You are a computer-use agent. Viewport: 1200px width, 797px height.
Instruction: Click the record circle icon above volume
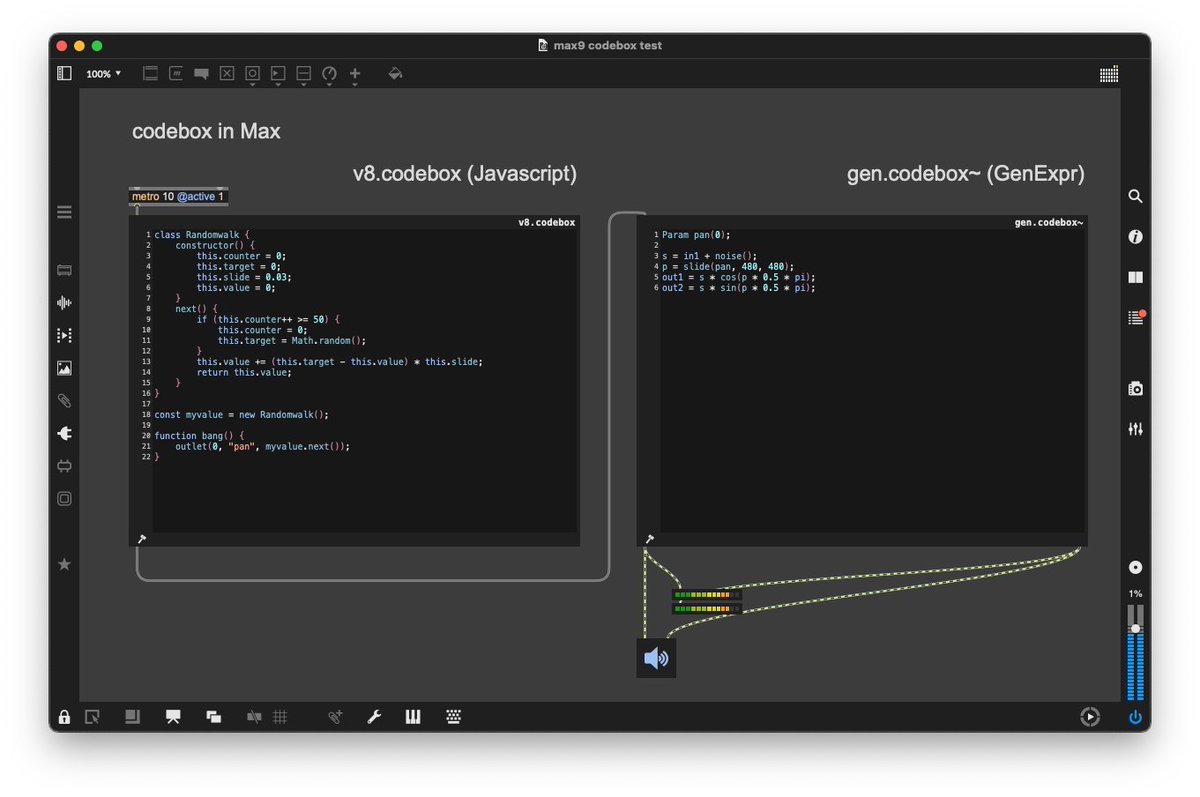(1135, 567)
